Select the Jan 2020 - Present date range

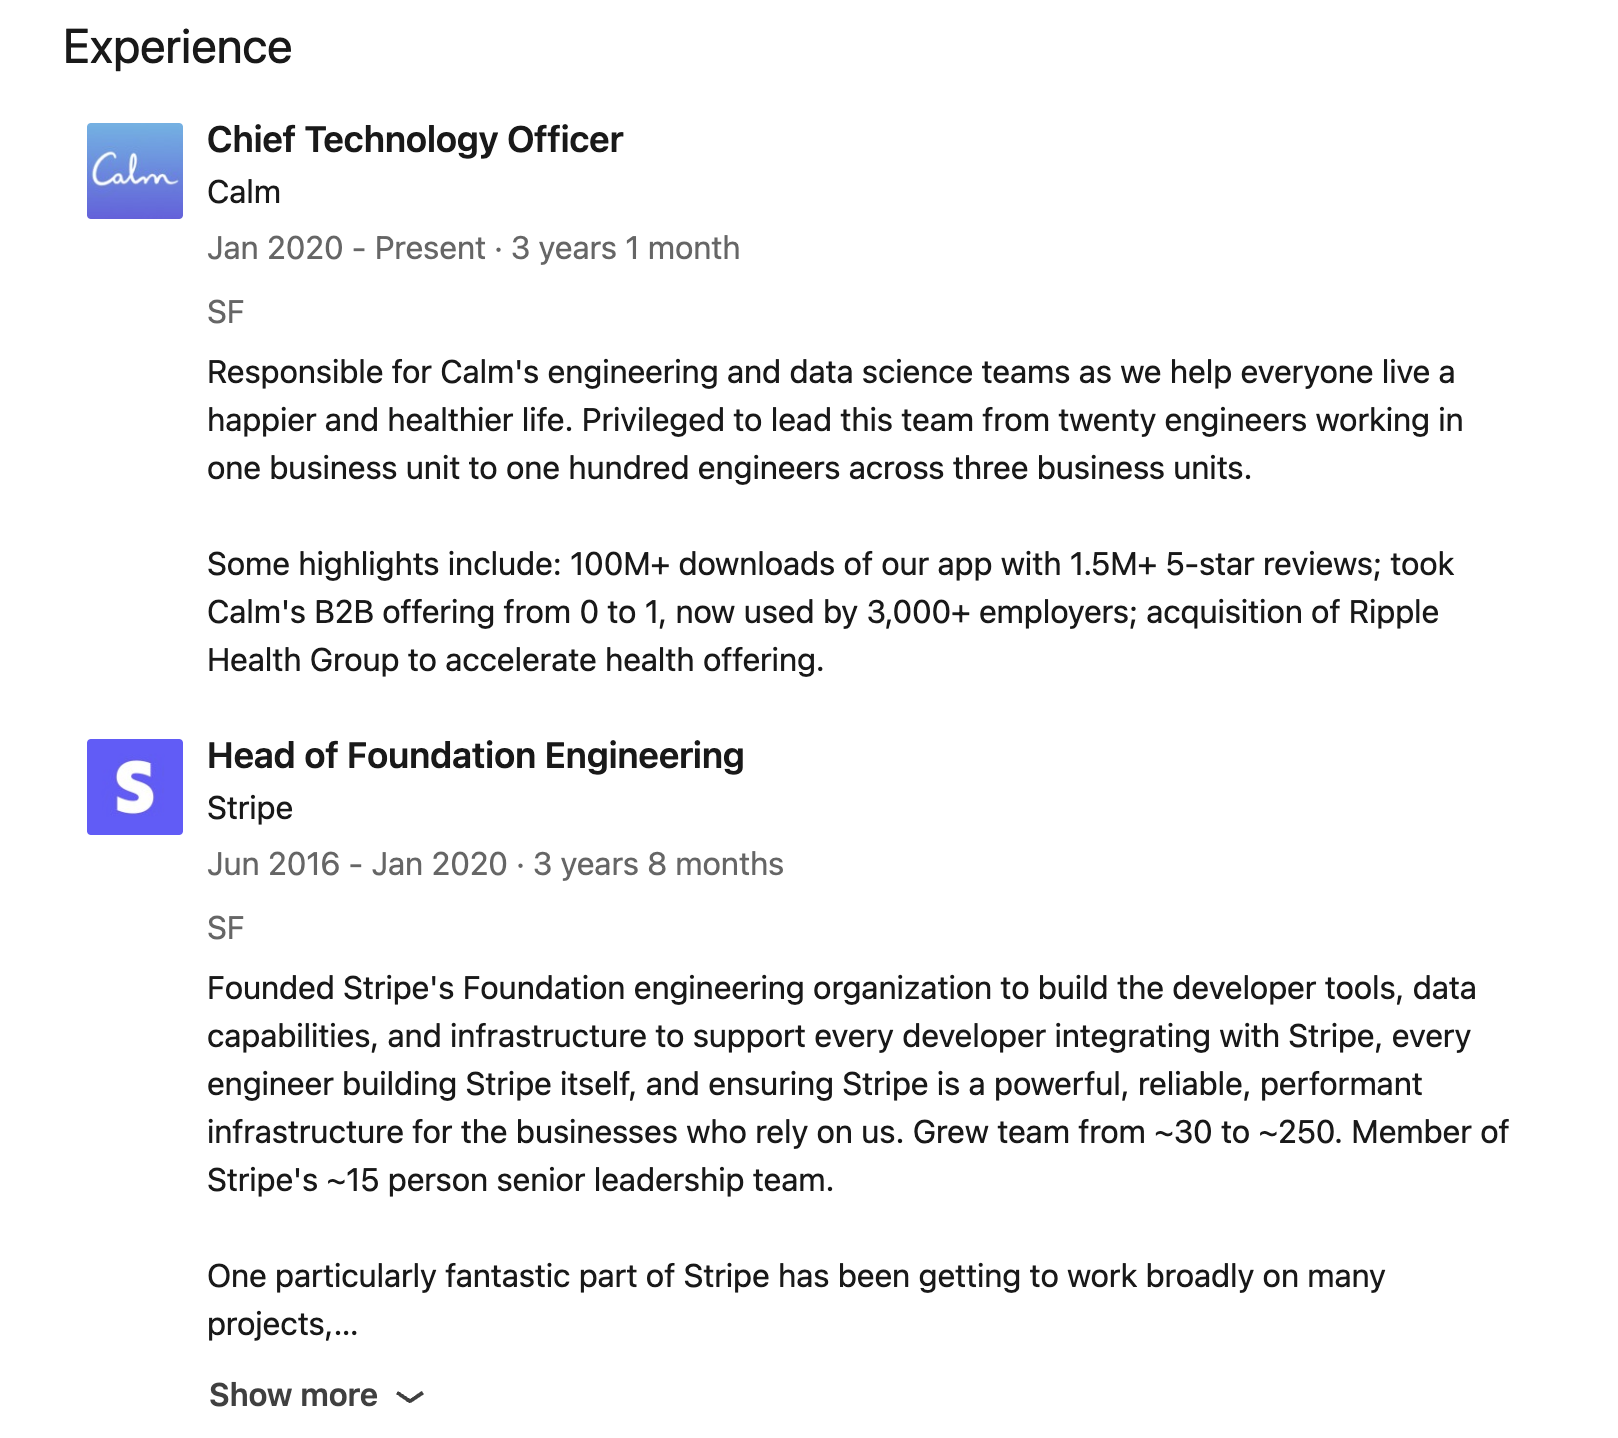click(x=345, y=248)
